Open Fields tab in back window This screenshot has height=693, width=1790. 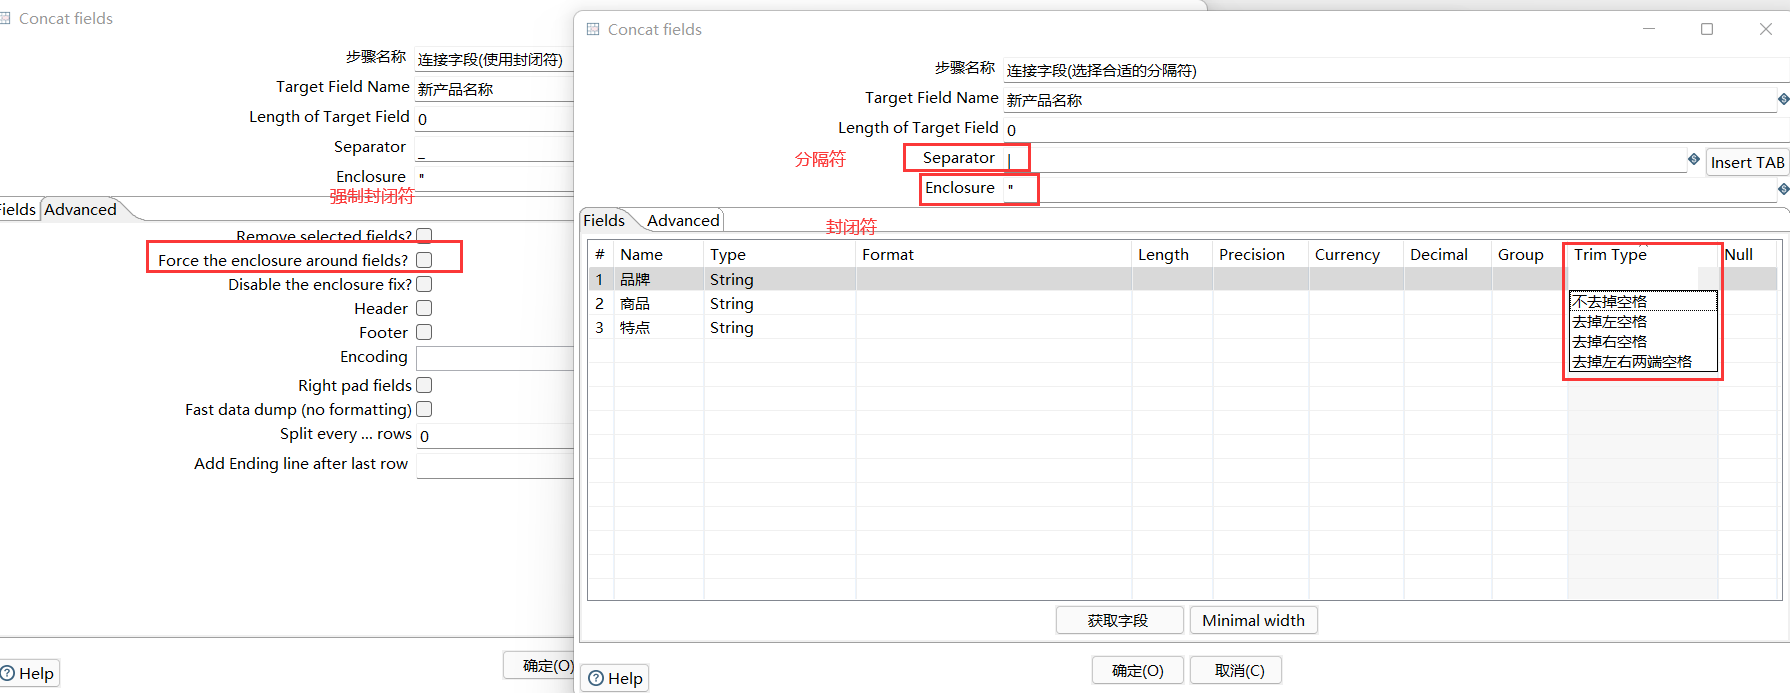tap(17, 209)
